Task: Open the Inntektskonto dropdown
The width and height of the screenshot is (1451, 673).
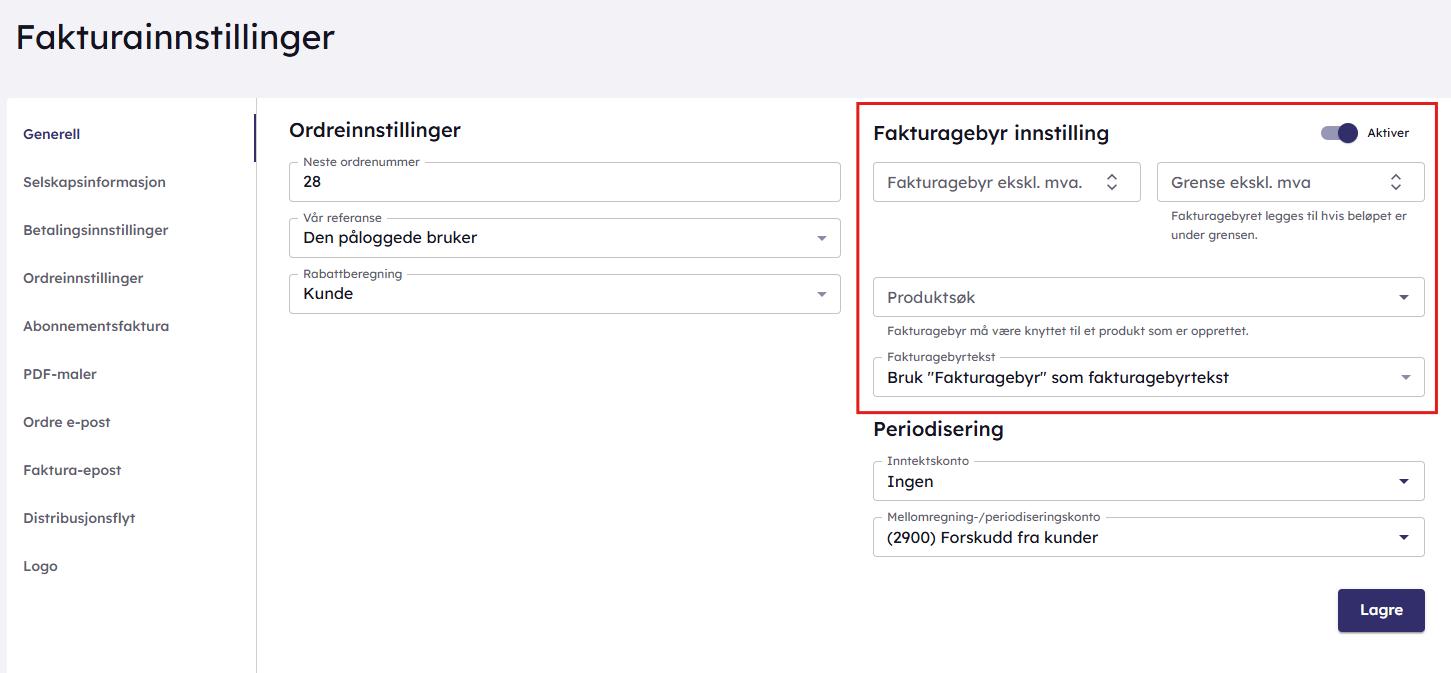Action: [x=1404, y=481]
